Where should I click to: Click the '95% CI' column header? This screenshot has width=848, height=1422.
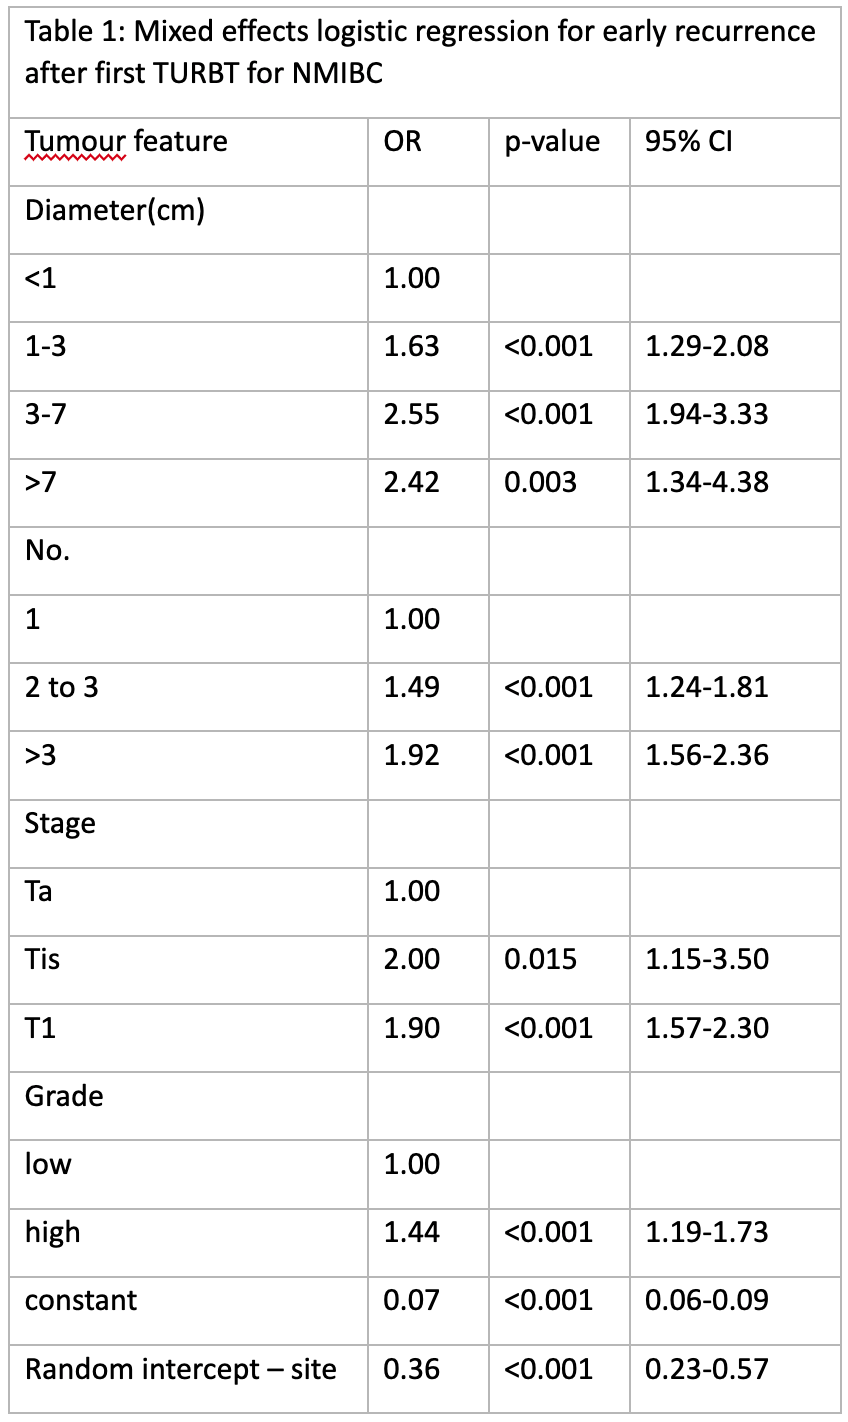coord(689,141)
